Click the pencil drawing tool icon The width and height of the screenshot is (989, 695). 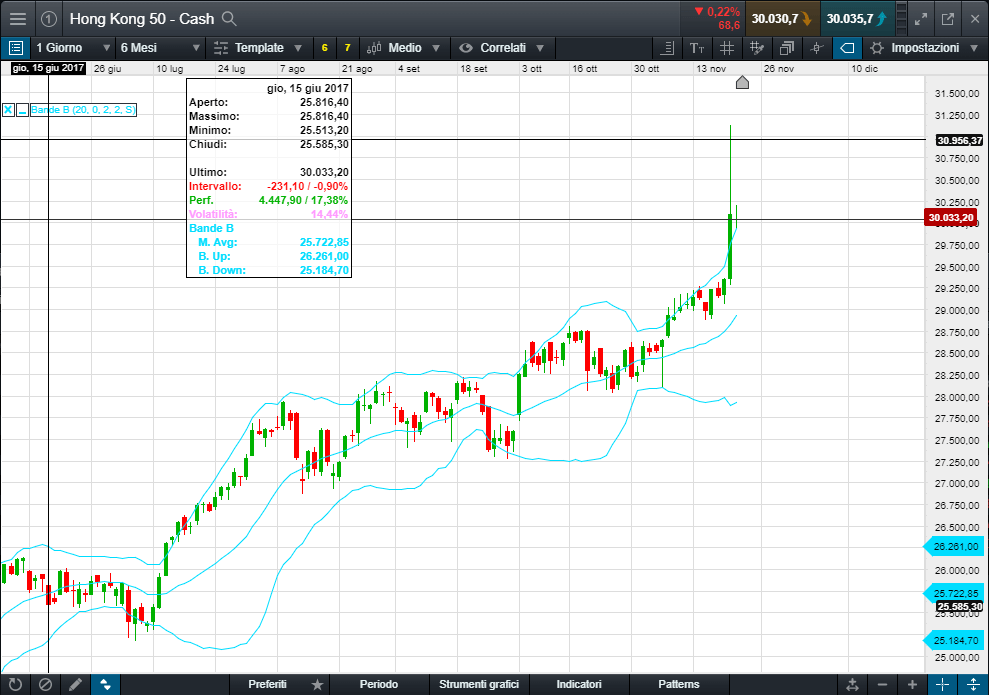tap(75, 685)
